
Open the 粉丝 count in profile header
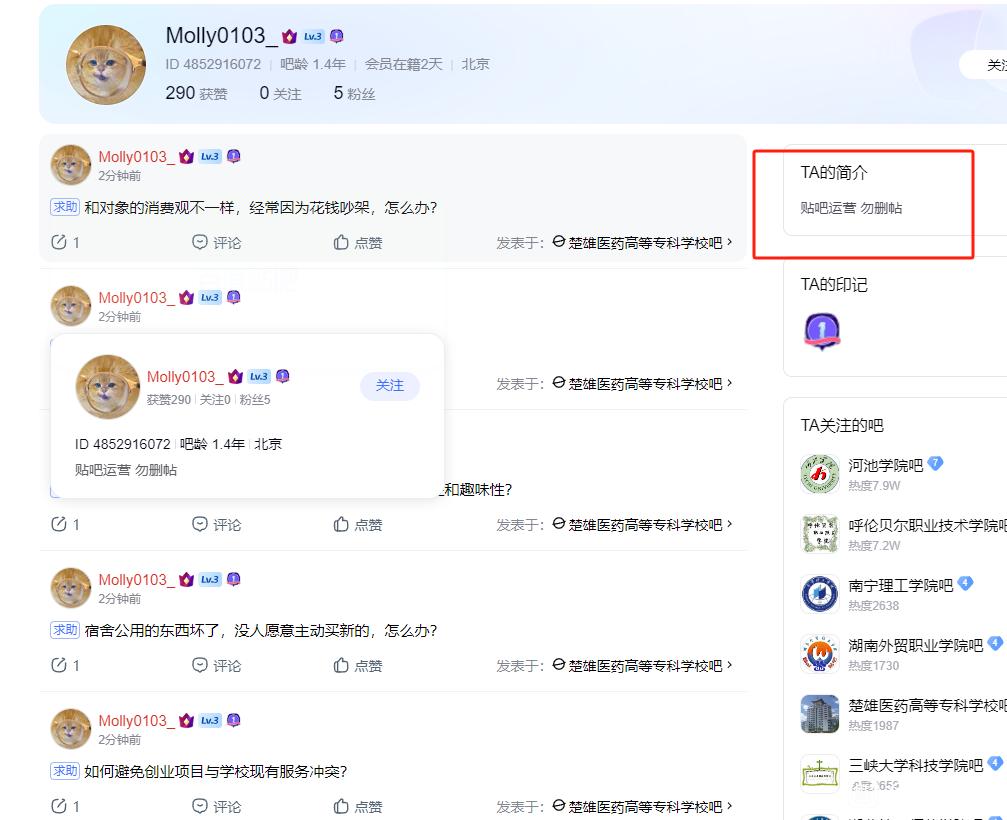[x=354, y=93]
